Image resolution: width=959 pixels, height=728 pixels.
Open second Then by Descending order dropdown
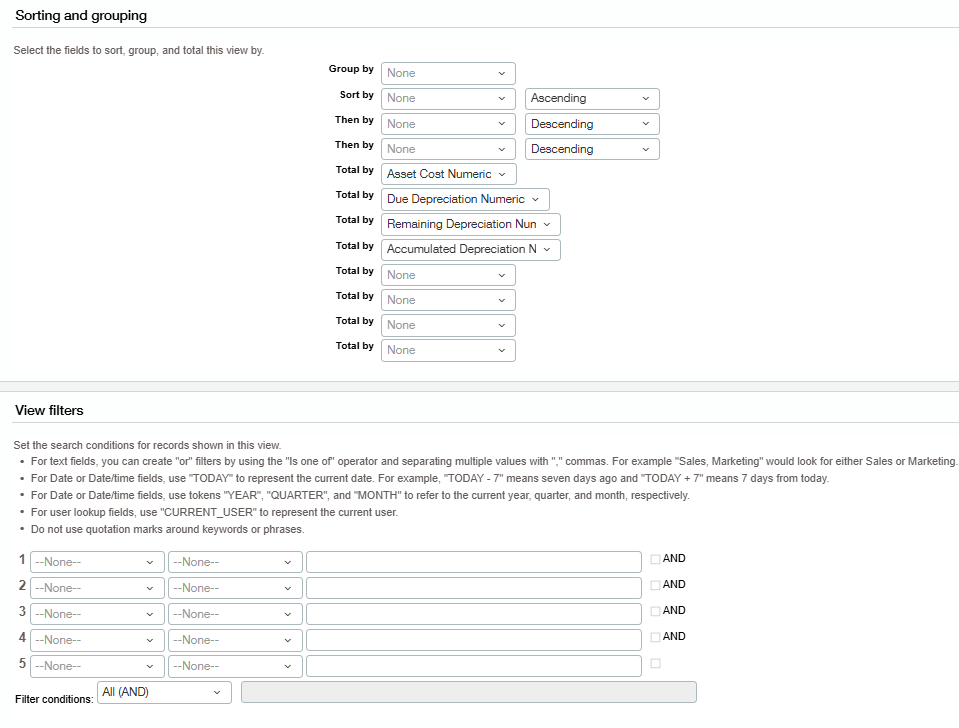592,149
